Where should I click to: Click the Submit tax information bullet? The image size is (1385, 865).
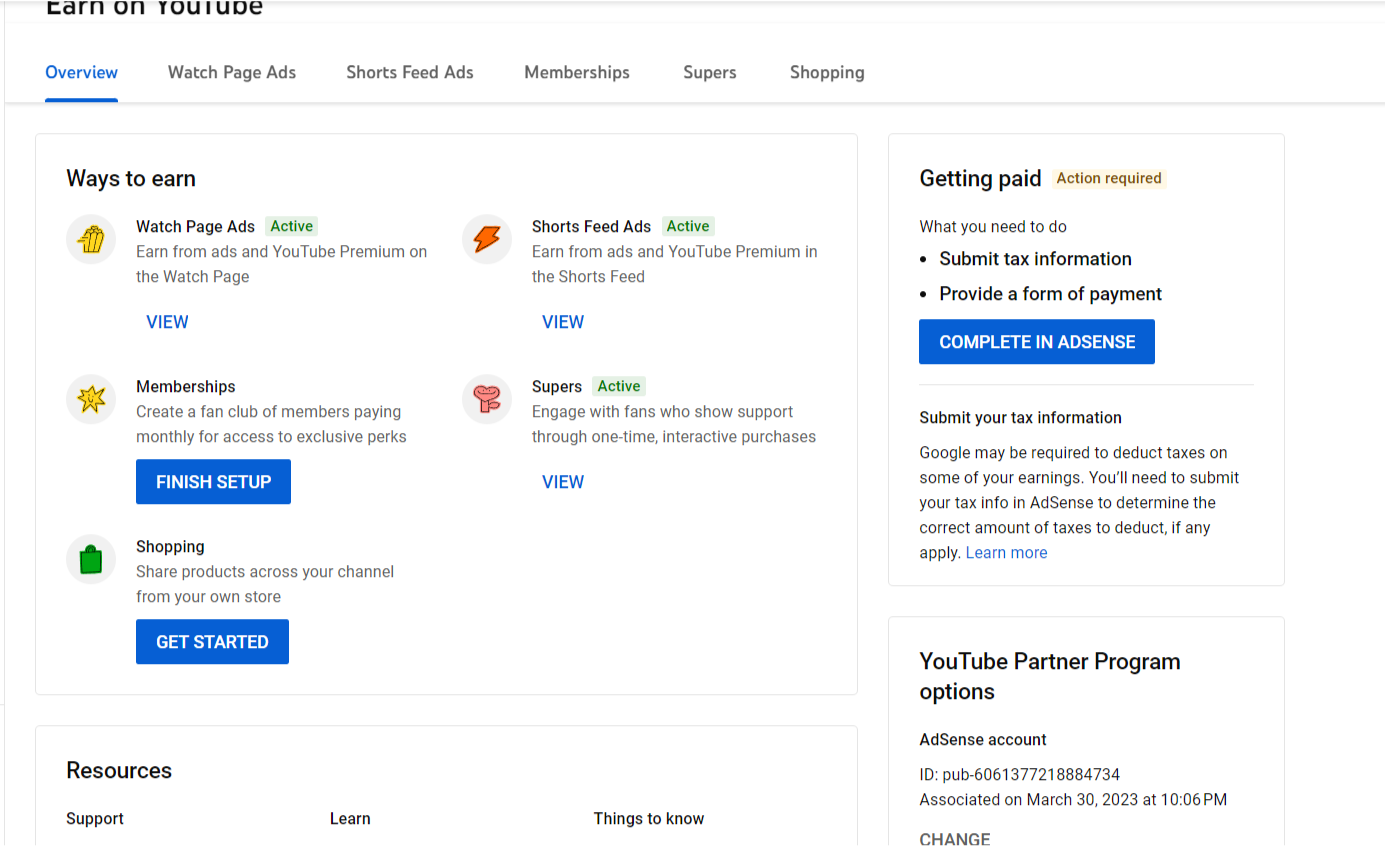click(1035, 259)
